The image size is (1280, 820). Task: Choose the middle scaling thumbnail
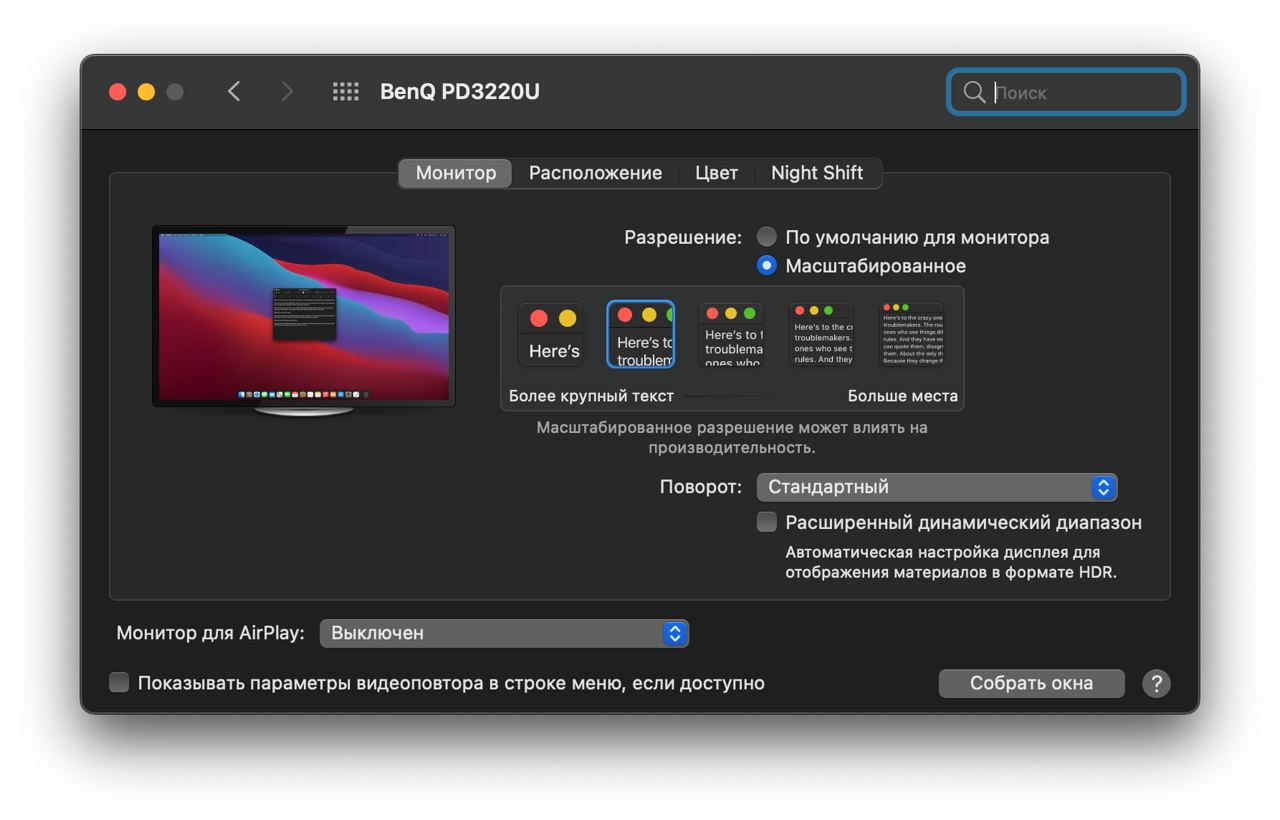pyautogui.click(x=731, y=335)
